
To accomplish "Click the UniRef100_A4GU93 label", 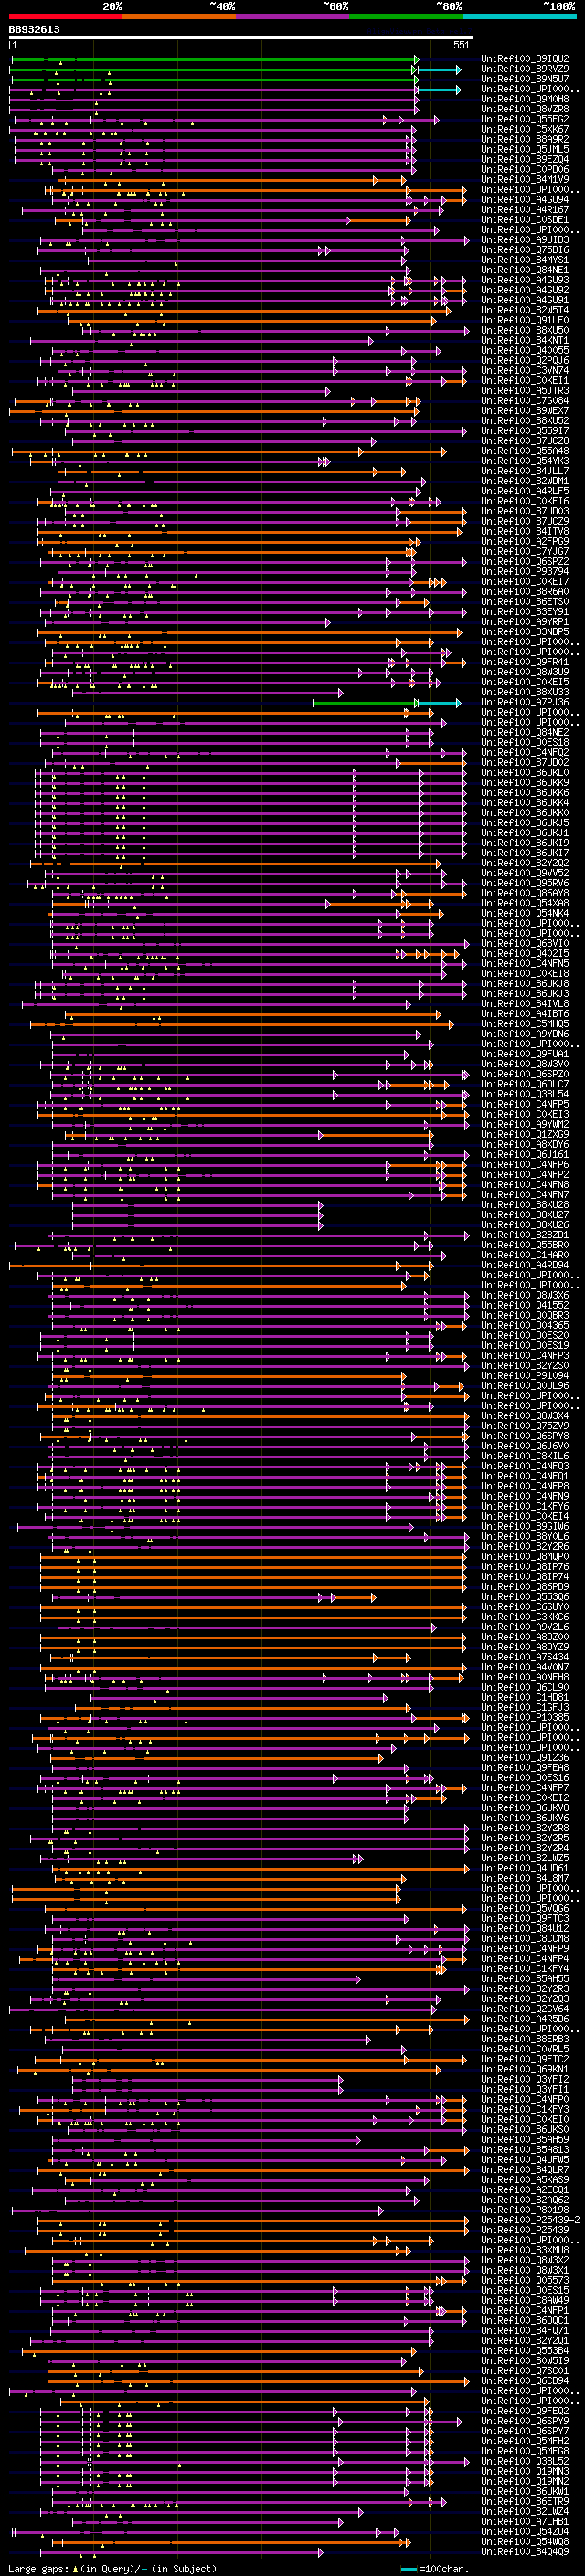I will (525, 280).
